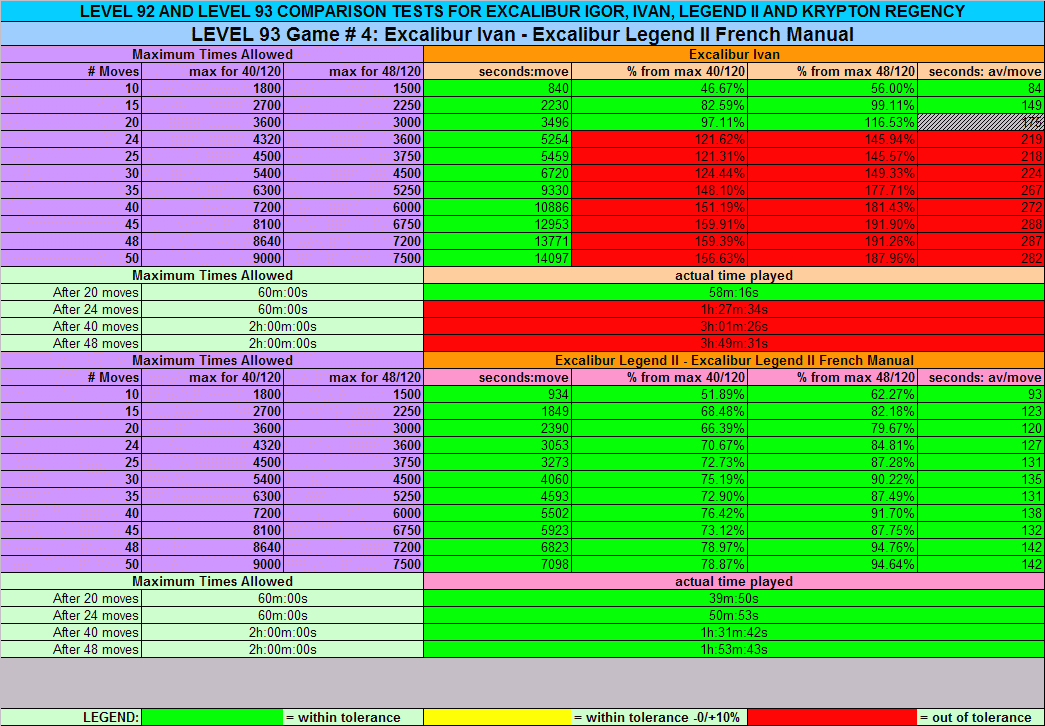Click the orange 'Excalibur Ivan' section header cell
The height and width of the screenshot is (726, 1045).
coord(734,55)
